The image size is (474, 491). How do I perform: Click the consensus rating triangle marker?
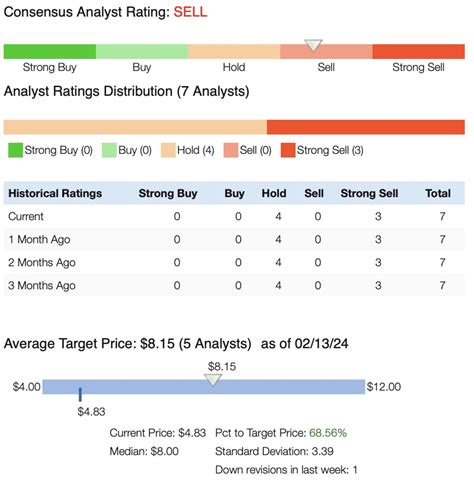(313, 46)
